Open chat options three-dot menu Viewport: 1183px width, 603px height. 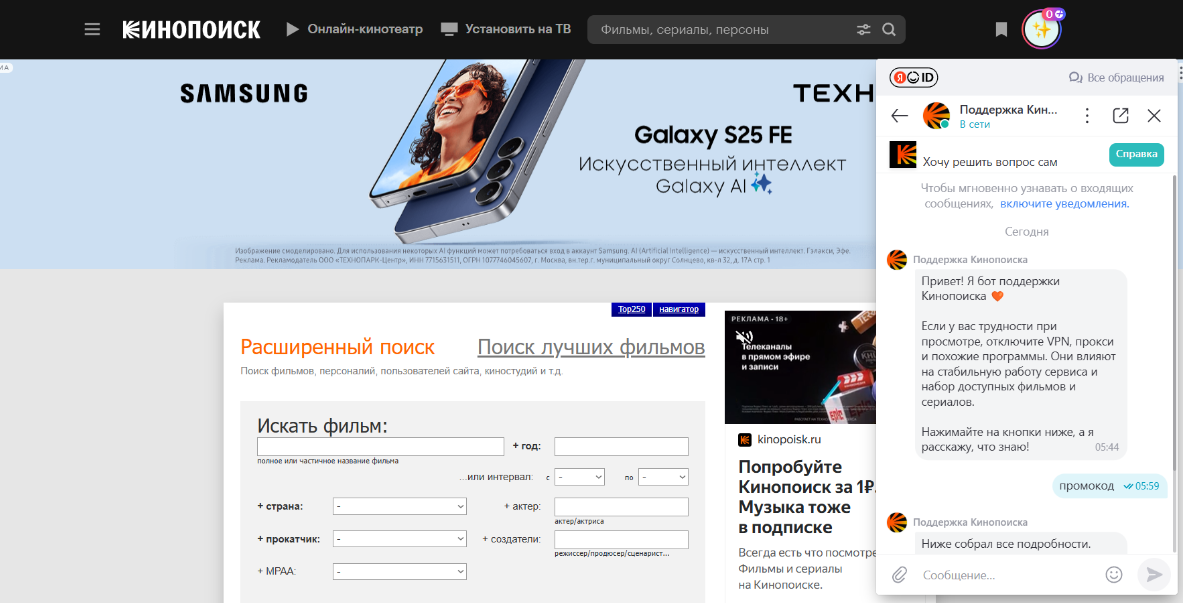pos(1087,115)
